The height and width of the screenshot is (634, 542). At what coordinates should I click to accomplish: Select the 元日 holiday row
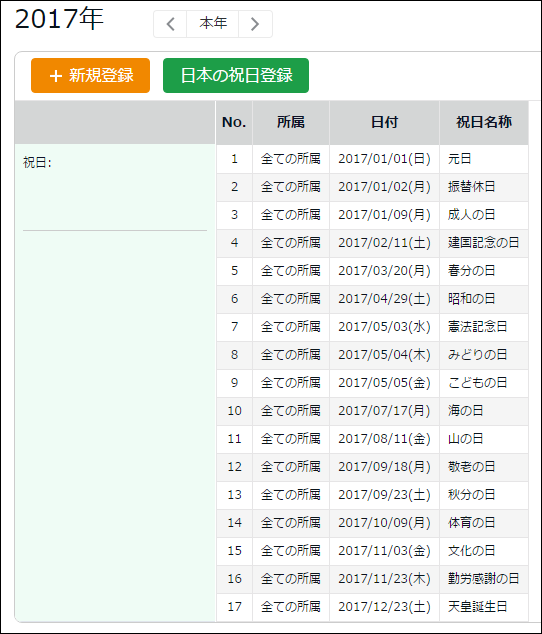pos(372,159)
